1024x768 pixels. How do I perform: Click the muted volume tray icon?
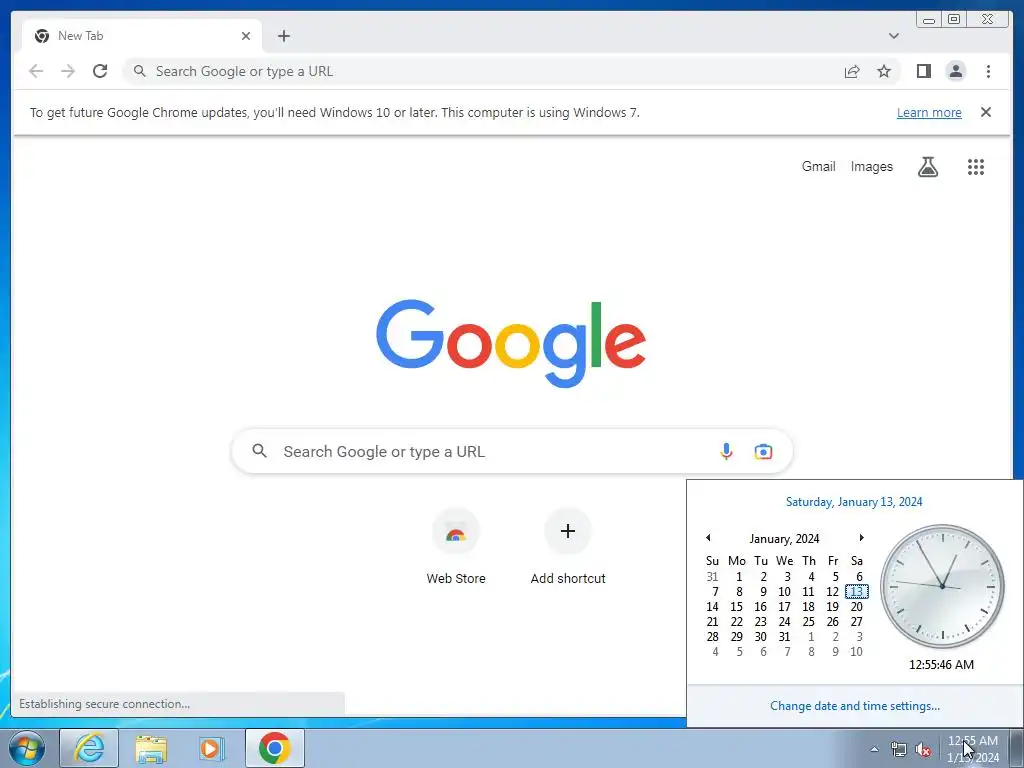click(x=923, y=750)
